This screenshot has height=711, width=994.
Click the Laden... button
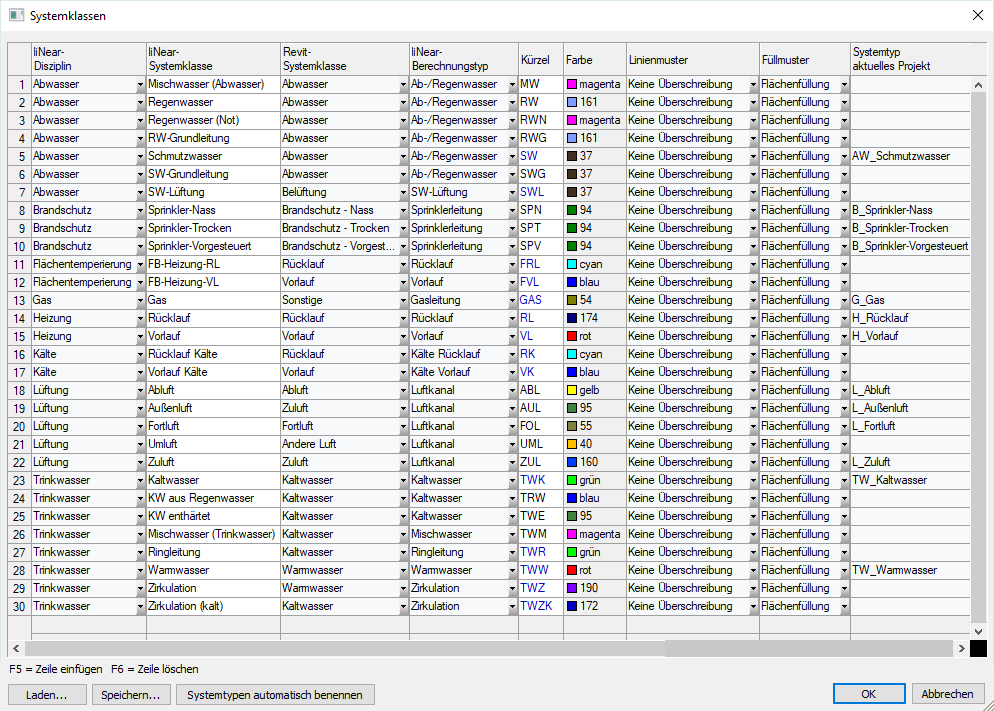(47, 695)
